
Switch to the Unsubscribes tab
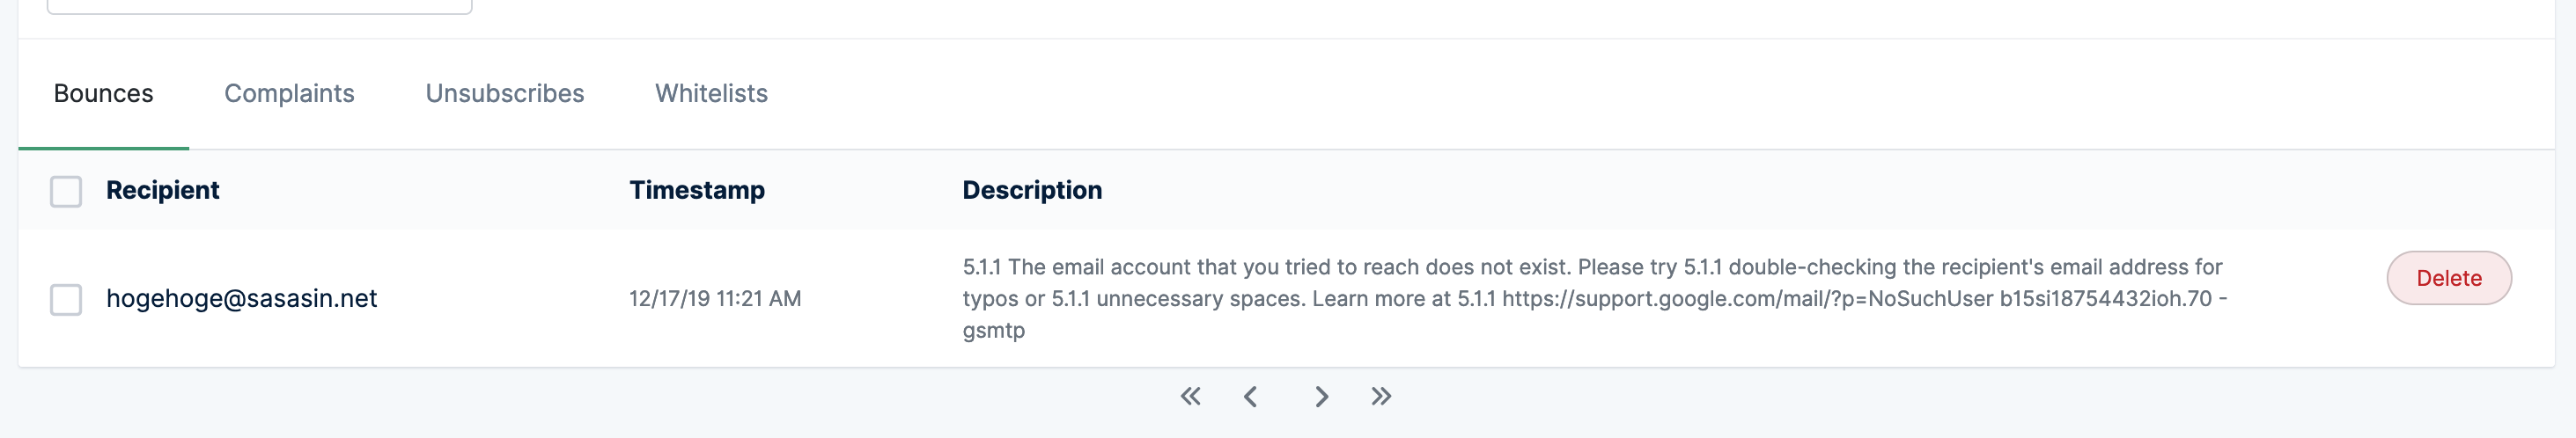coord(504,94)
